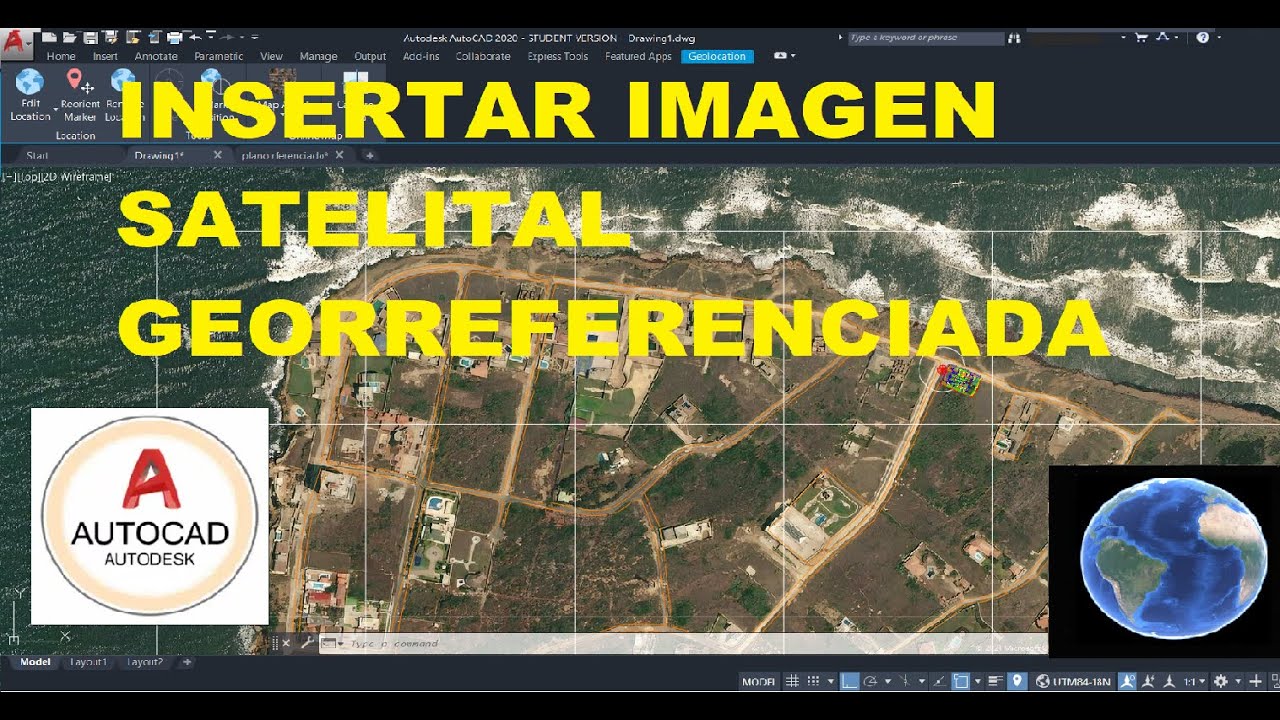Toggle object snap tracking

point(938,681)
